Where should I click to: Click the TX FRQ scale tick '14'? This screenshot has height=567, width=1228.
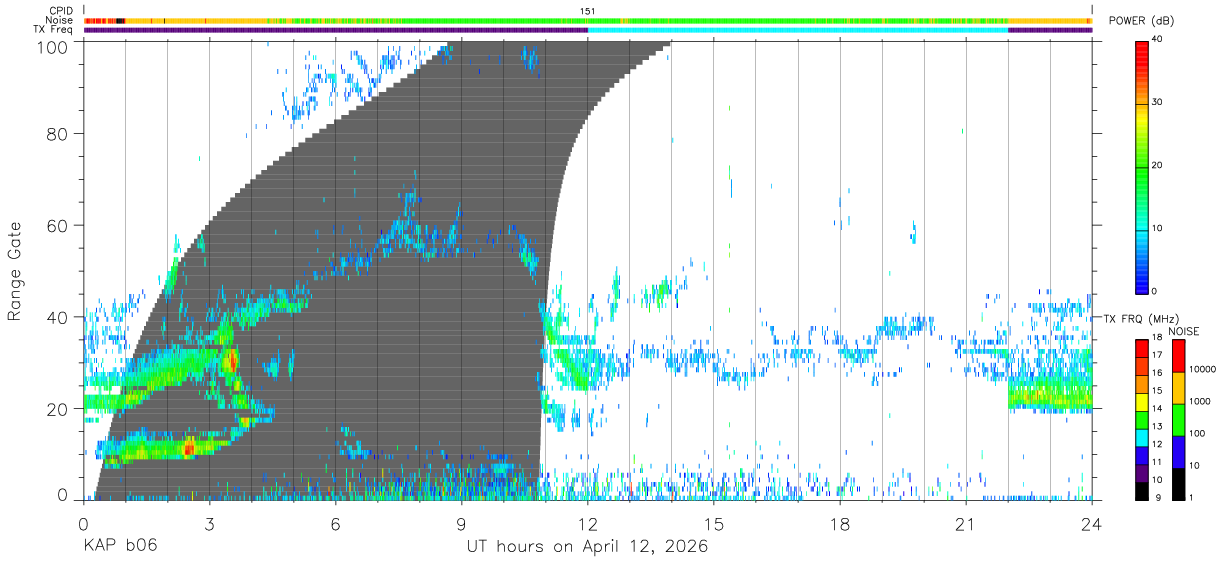click(x=1158, y=408)
